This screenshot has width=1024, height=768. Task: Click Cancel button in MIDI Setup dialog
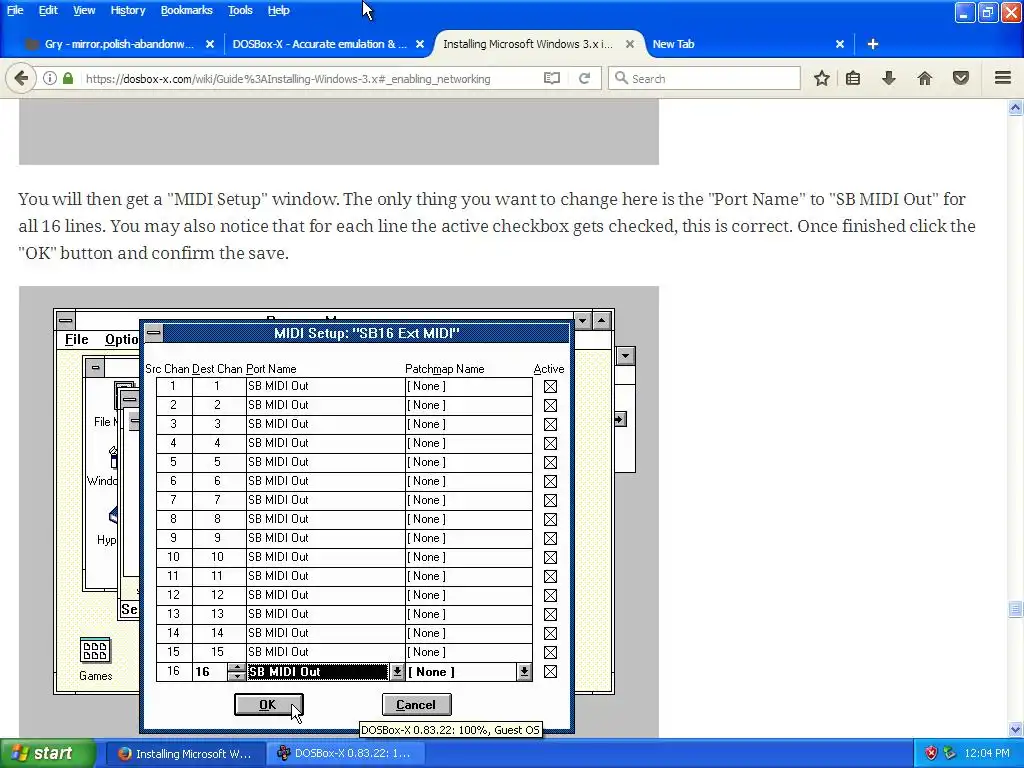pos(416,705)
